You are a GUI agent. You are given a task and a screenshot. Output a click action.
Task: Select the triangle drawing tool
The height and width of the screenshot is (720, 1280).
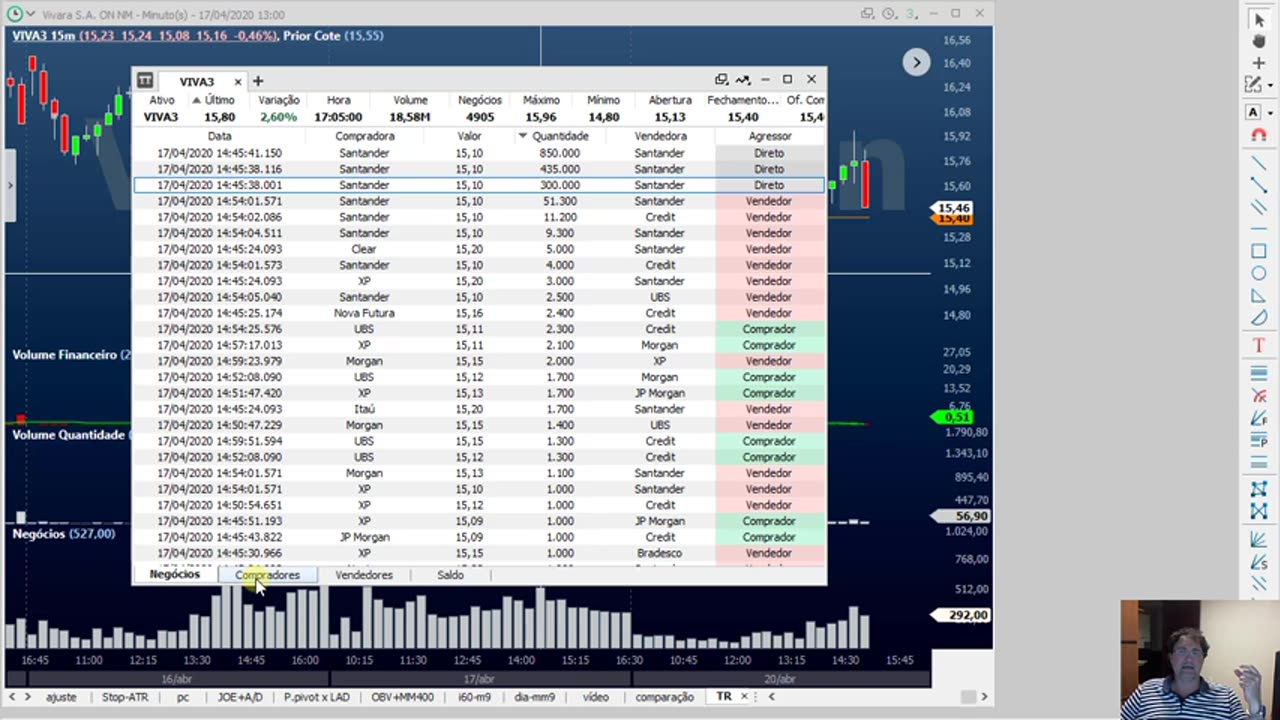click(1259, 296)
